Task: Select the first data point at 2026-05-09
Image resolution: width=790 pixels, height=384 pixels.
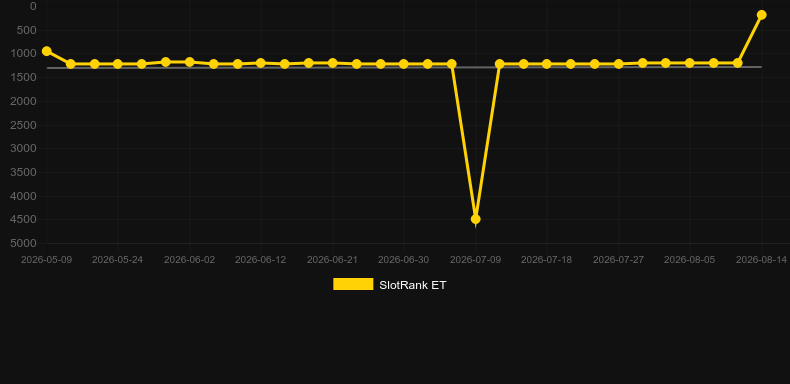Action: (47, 51)
